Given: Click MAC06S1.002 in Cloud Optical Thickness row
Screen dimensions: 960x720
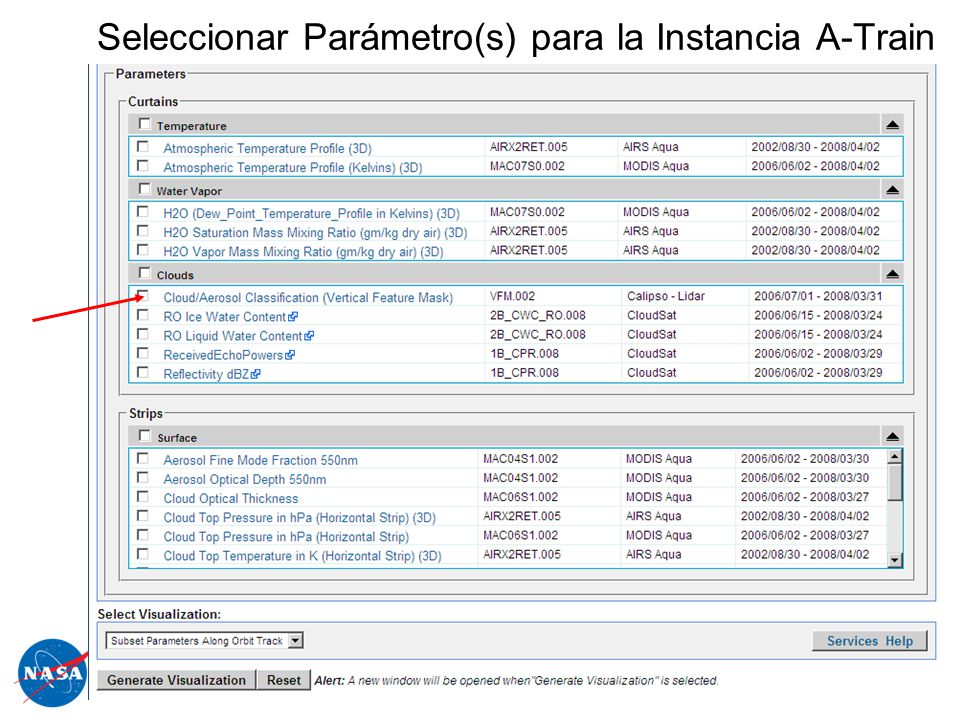Looking at the screenshot, I should [520, 497].
